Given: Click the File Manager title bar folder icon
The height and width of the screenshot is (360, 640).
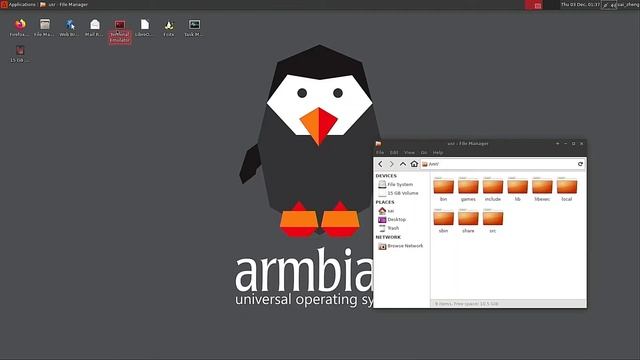Looking at the screenshot, I should [x=378, y=144].
